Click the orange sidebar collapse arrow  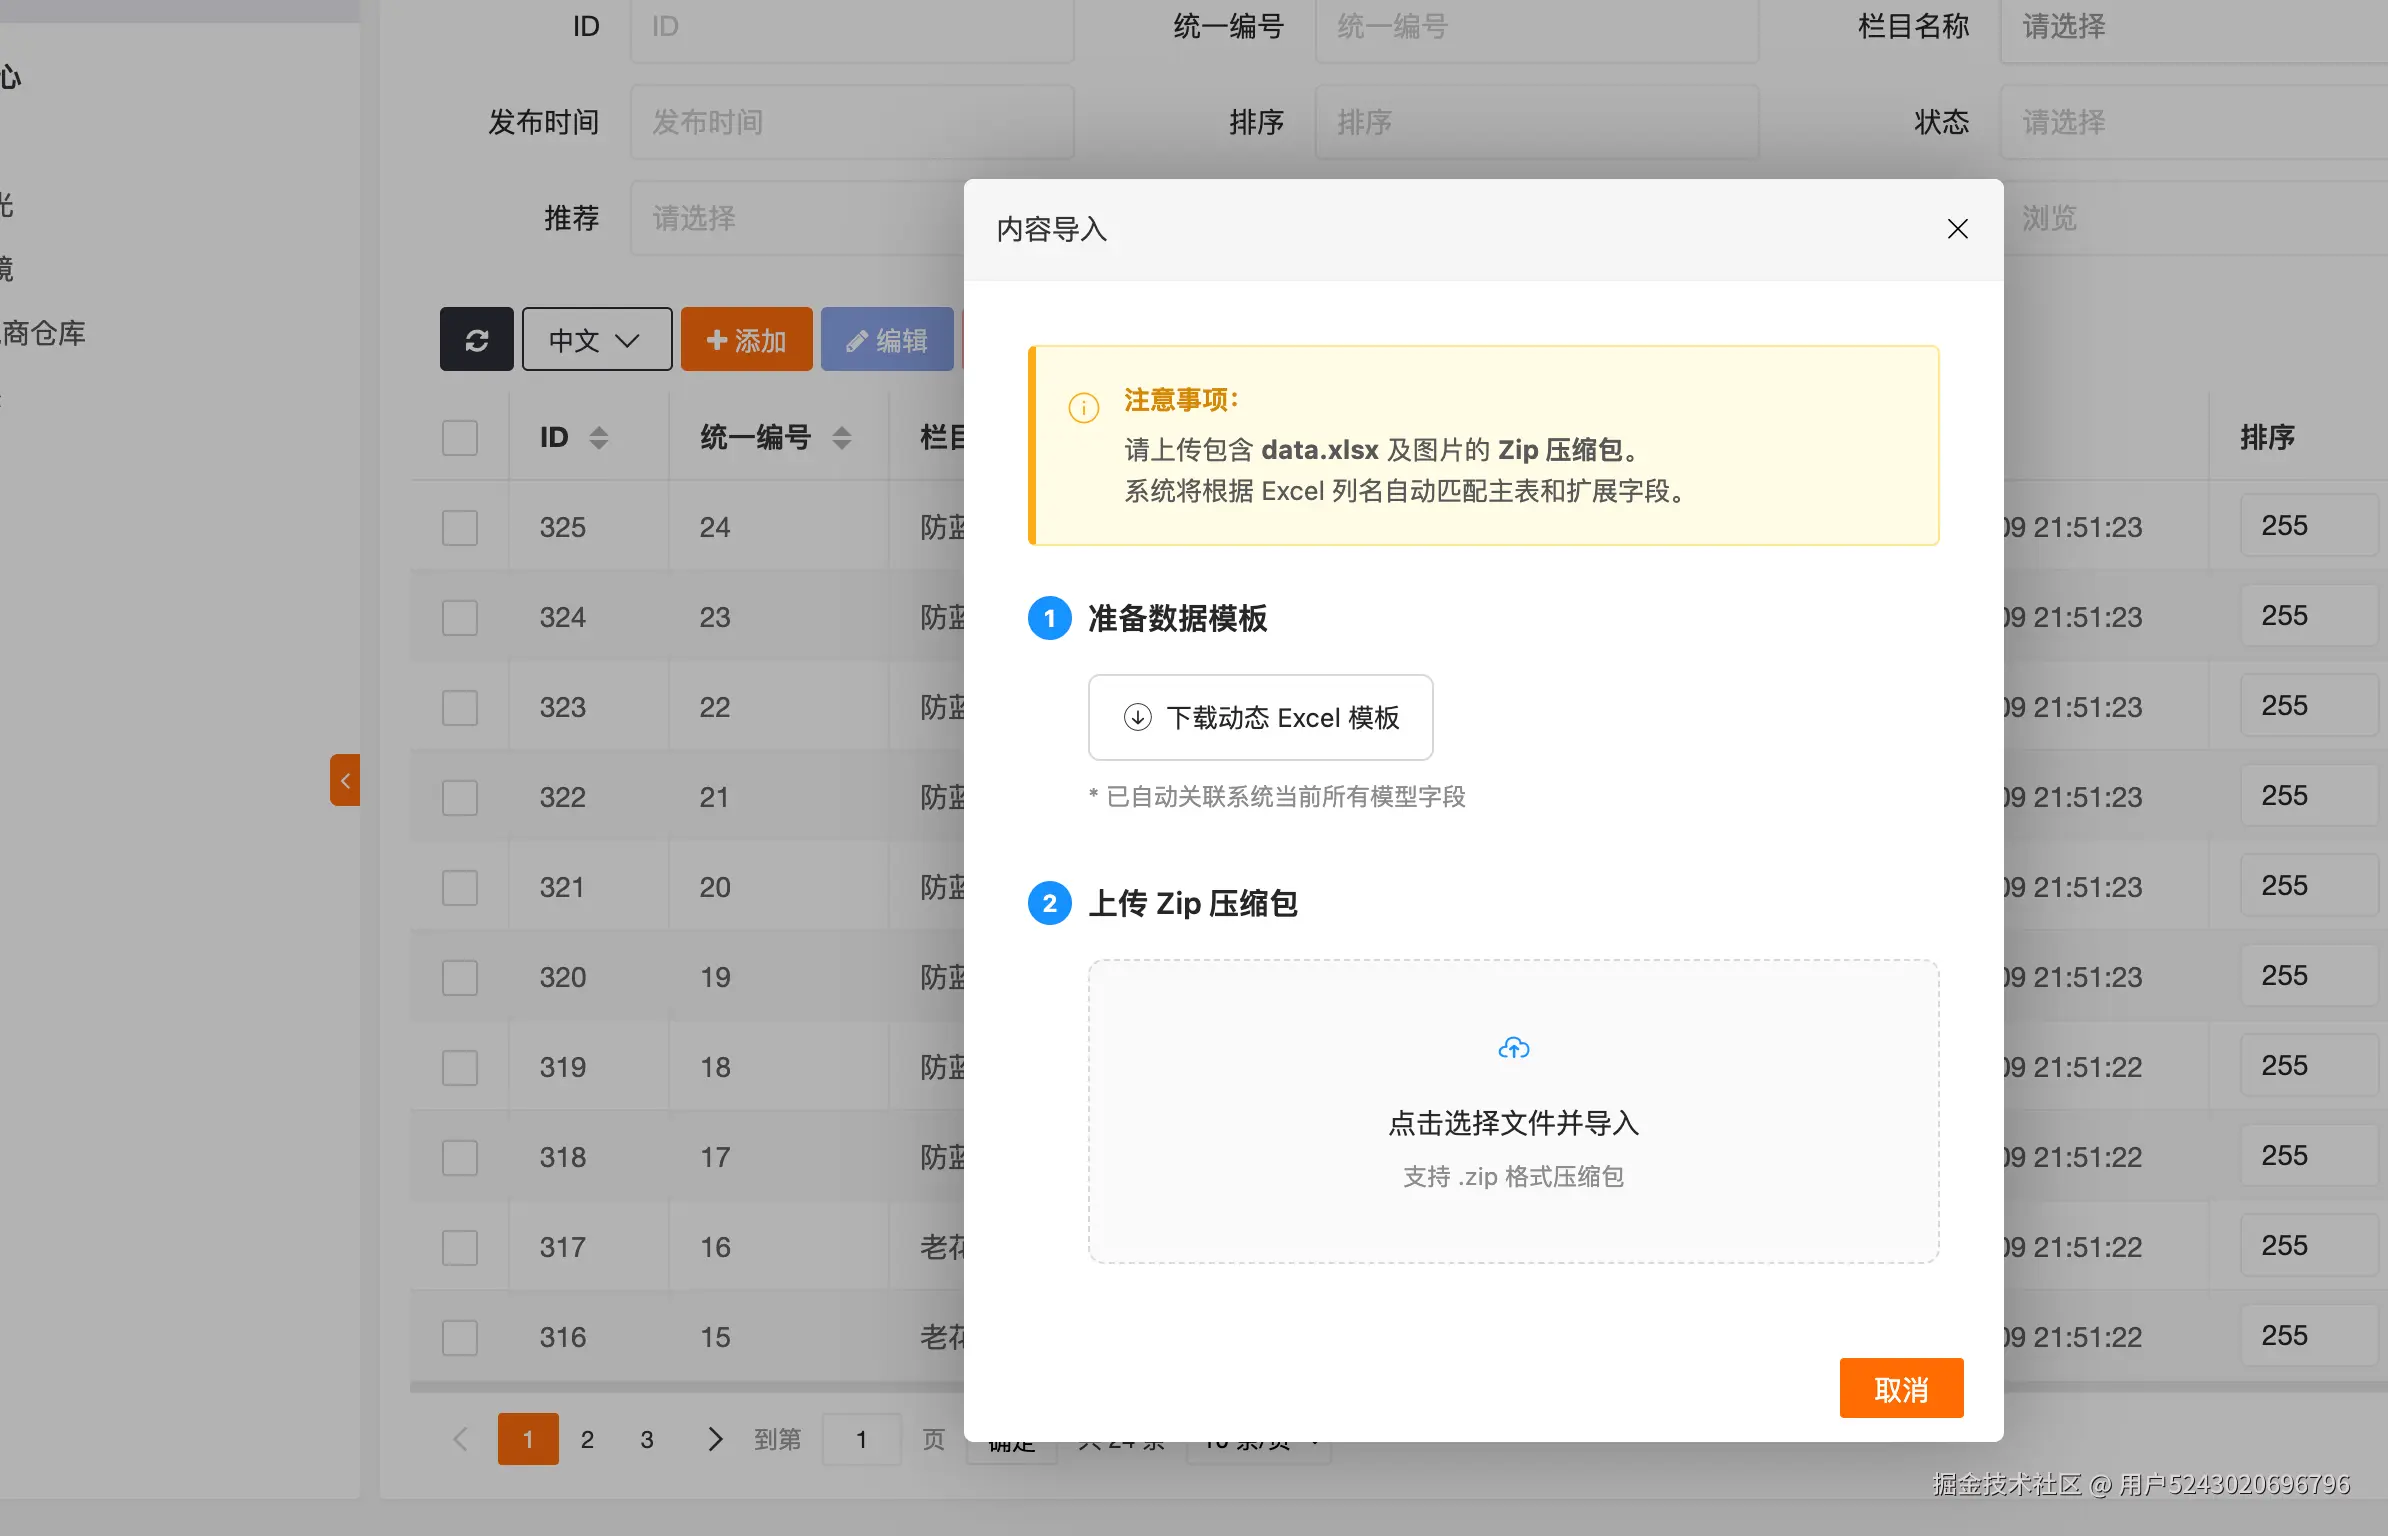[345, 780]
